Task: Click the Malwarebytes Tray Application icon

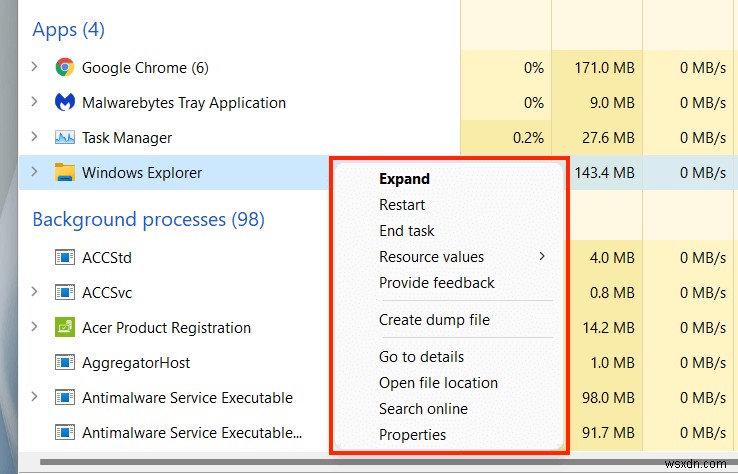Action: 64,102
